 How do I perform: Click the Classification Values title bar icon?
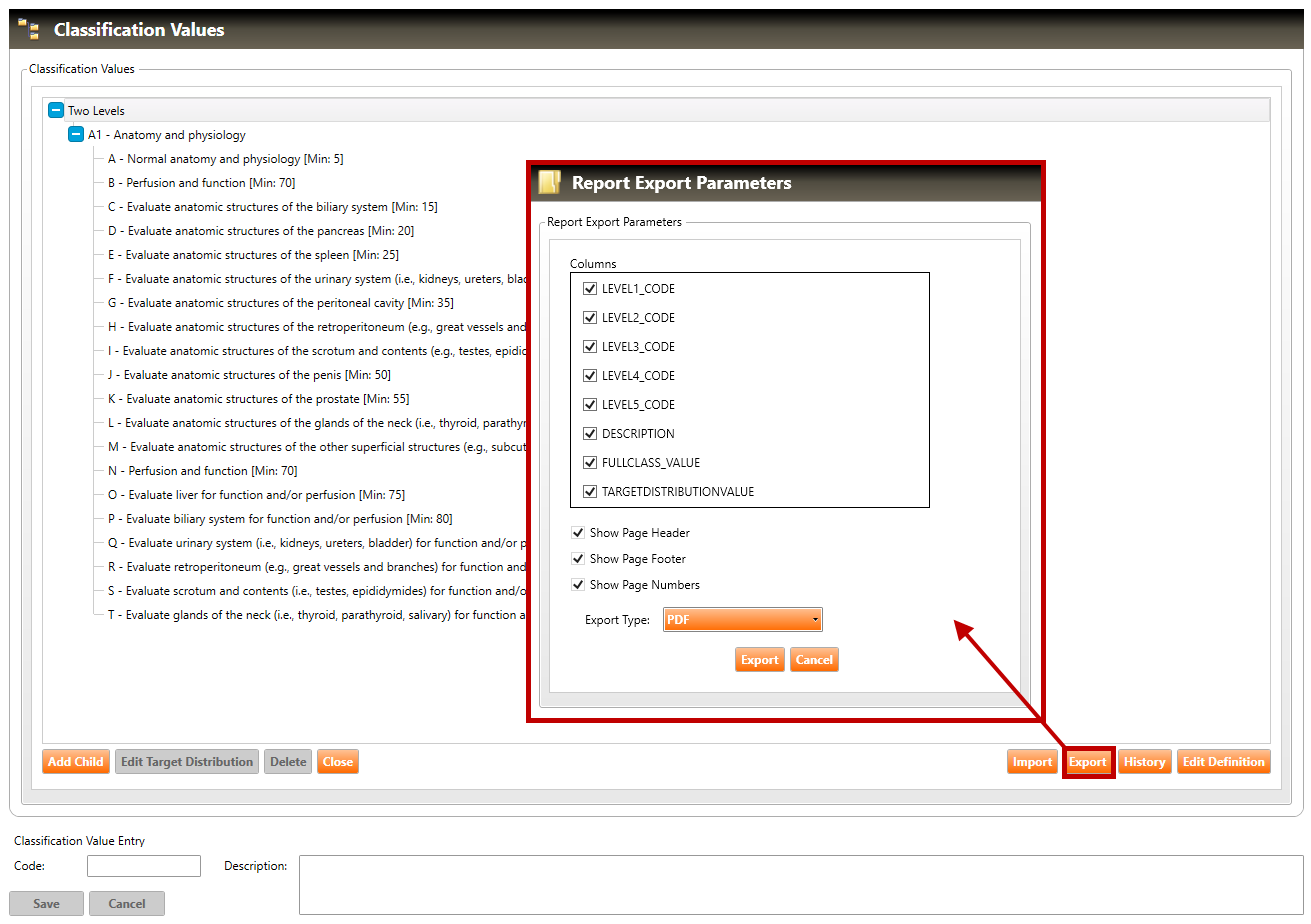click(29, 29)
